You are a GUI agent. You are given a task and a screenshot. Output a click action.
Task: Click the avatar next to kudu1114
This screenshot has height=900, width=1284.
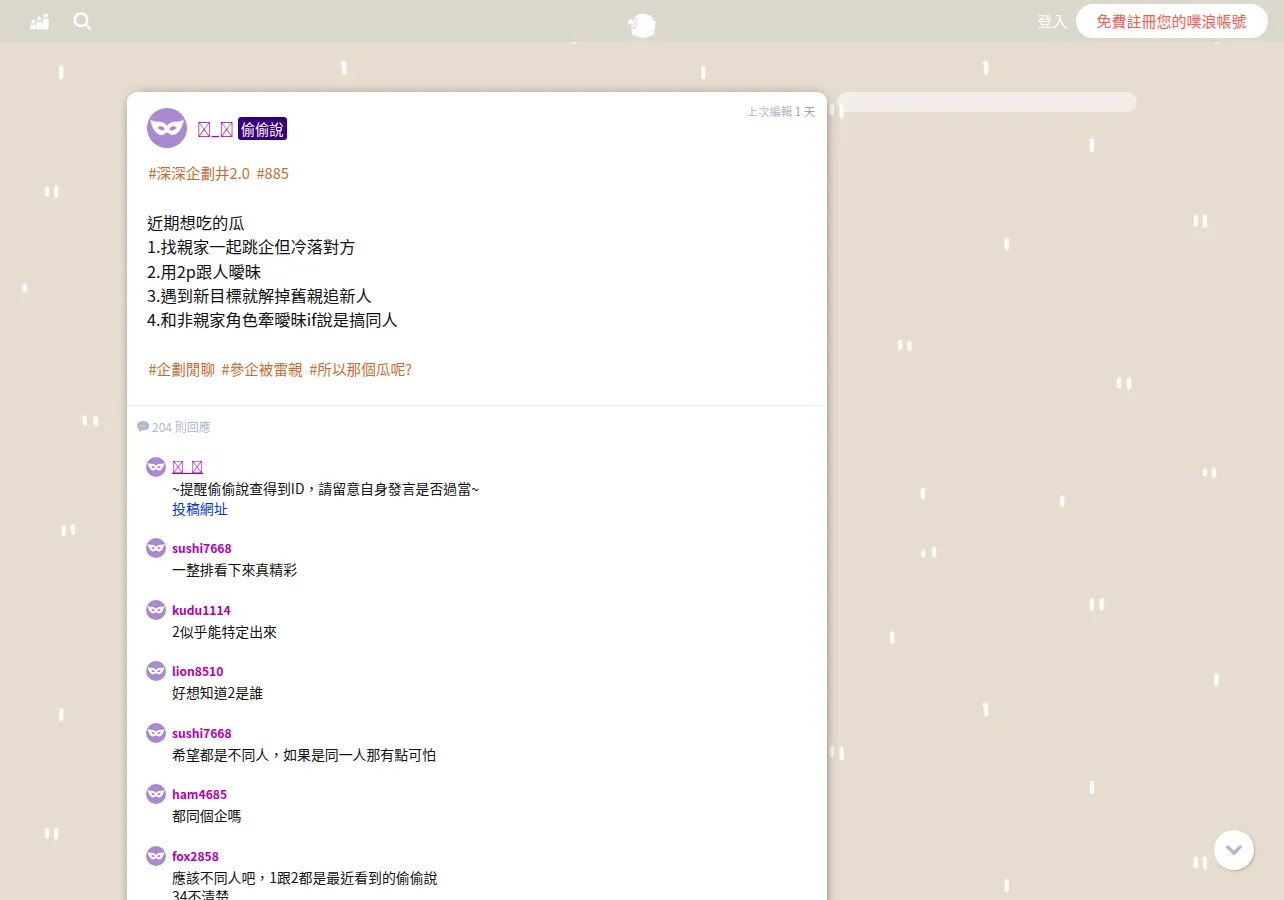[156, 610]
